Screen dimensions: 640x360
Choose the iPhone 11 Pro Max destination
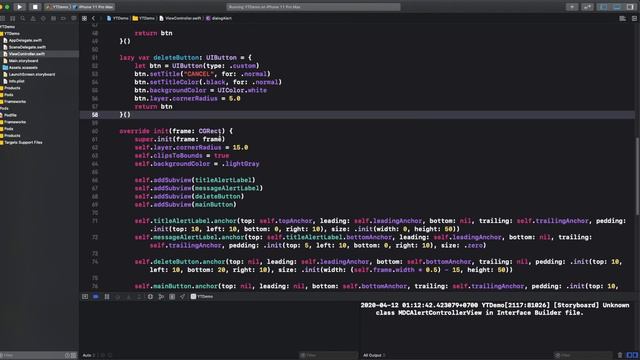pos(93,7)
